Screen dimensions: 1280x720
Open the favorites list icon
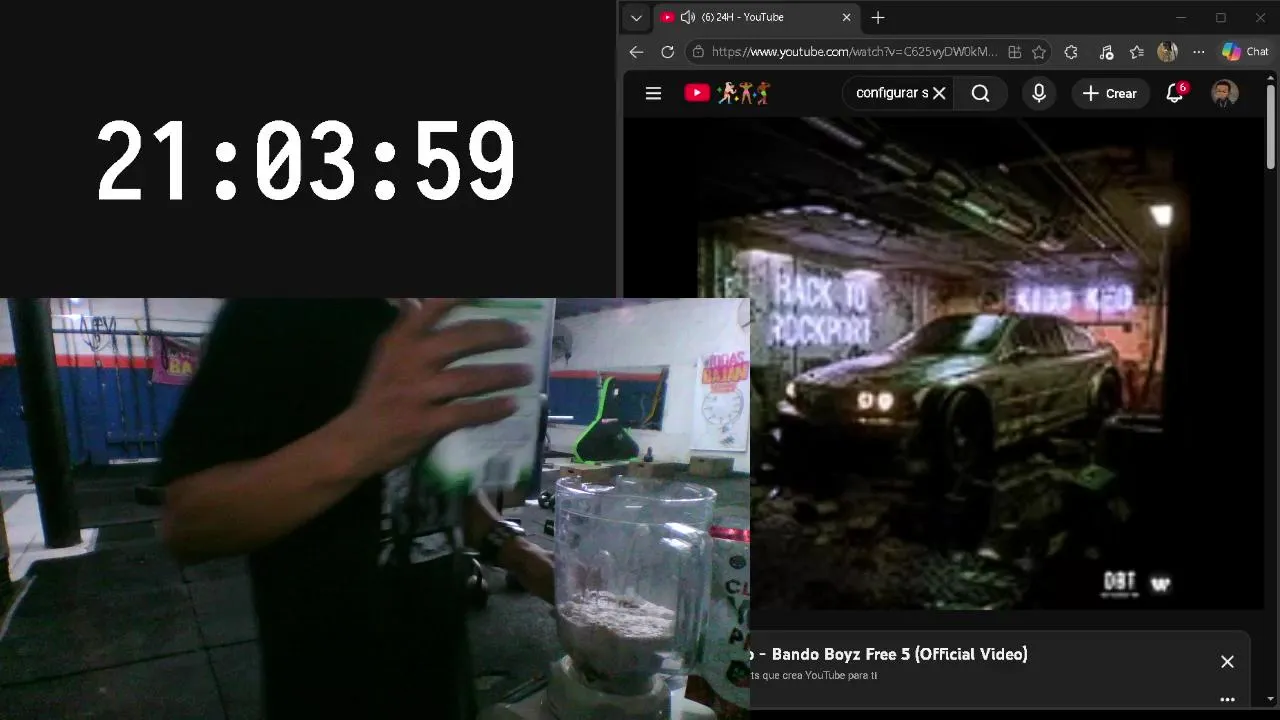(1136, 52)
